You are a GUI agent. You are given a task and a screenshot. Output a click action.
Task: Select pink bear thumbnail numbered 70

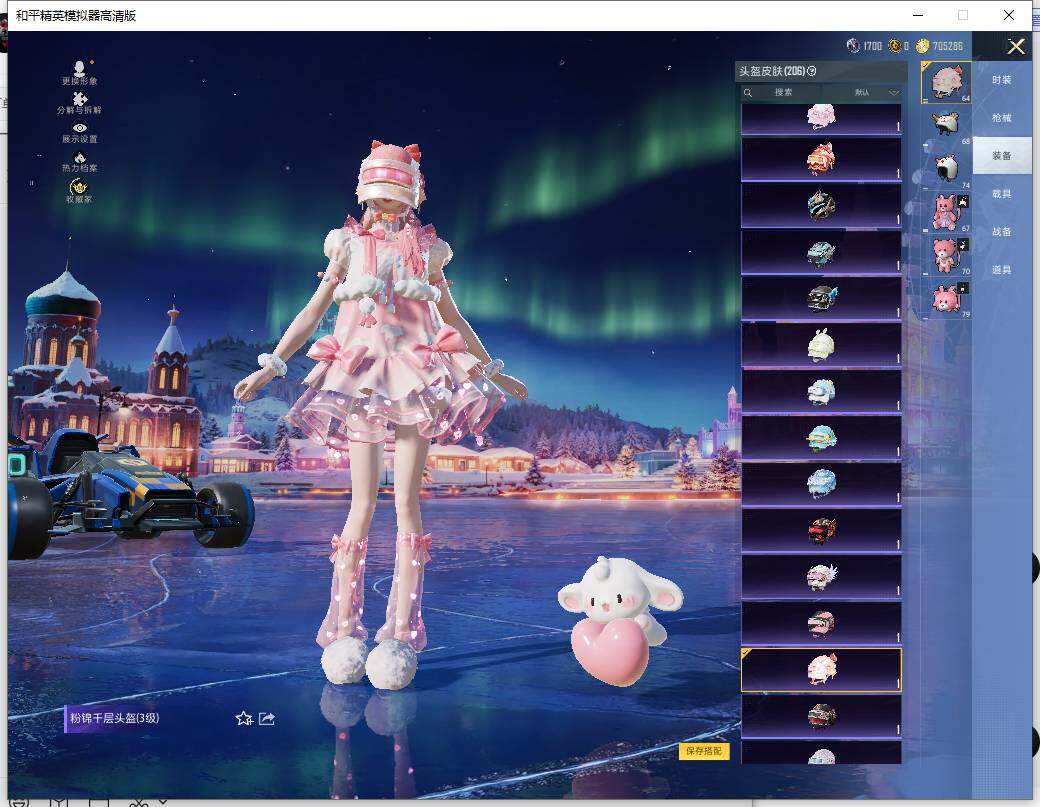coord(946,255)
